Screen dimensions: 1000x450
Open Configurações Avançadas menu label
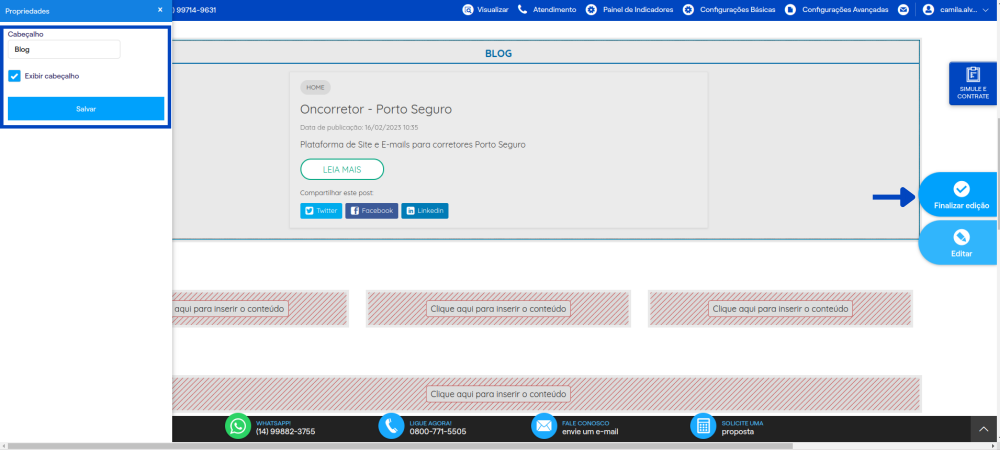[x=845, y=10]
